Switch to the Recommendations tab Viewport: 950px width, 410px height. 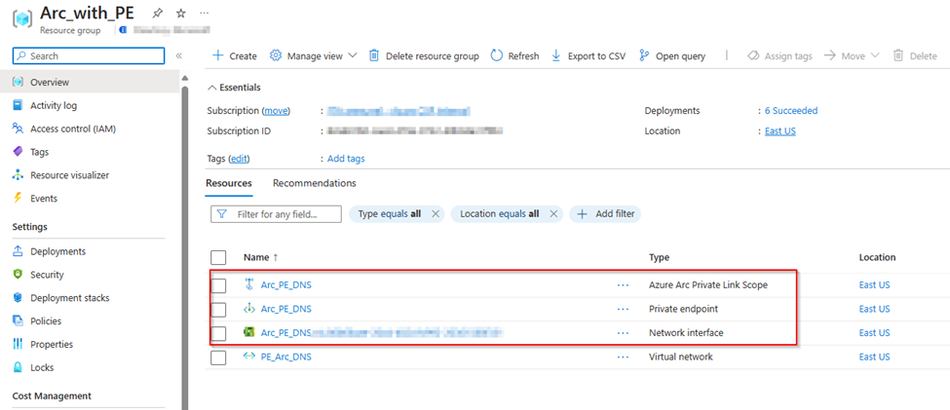point(314,183)
